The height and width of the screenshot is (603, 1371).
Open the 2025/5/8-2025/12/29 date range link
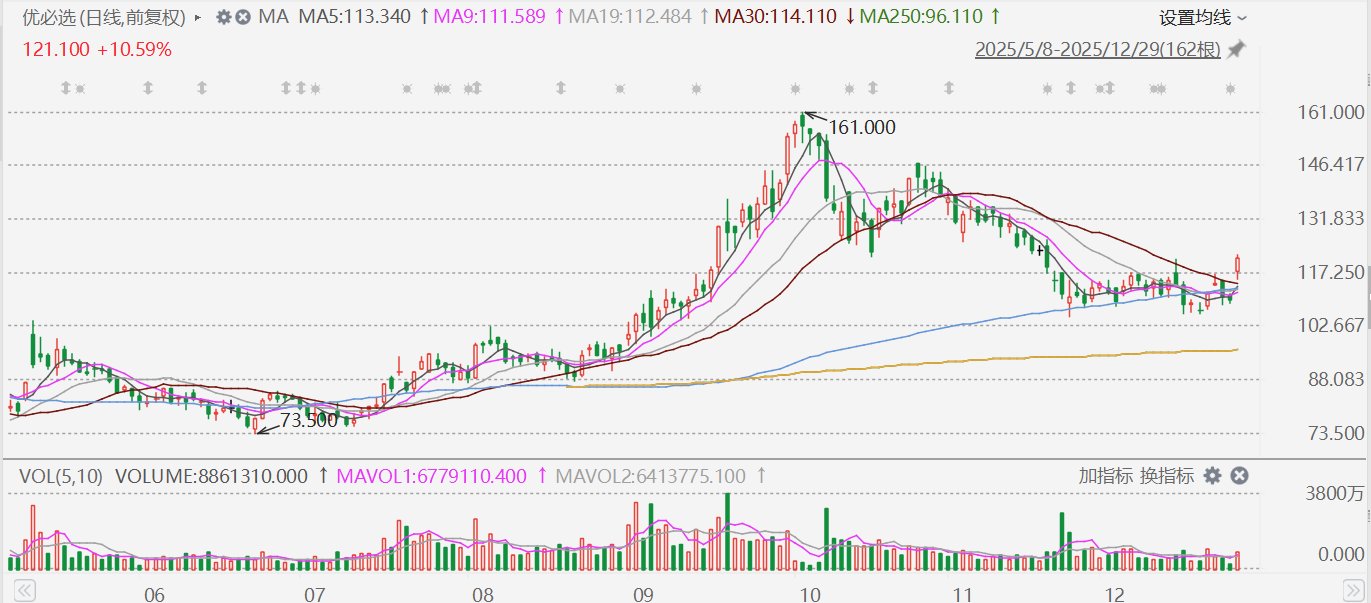coord(1098,49)
